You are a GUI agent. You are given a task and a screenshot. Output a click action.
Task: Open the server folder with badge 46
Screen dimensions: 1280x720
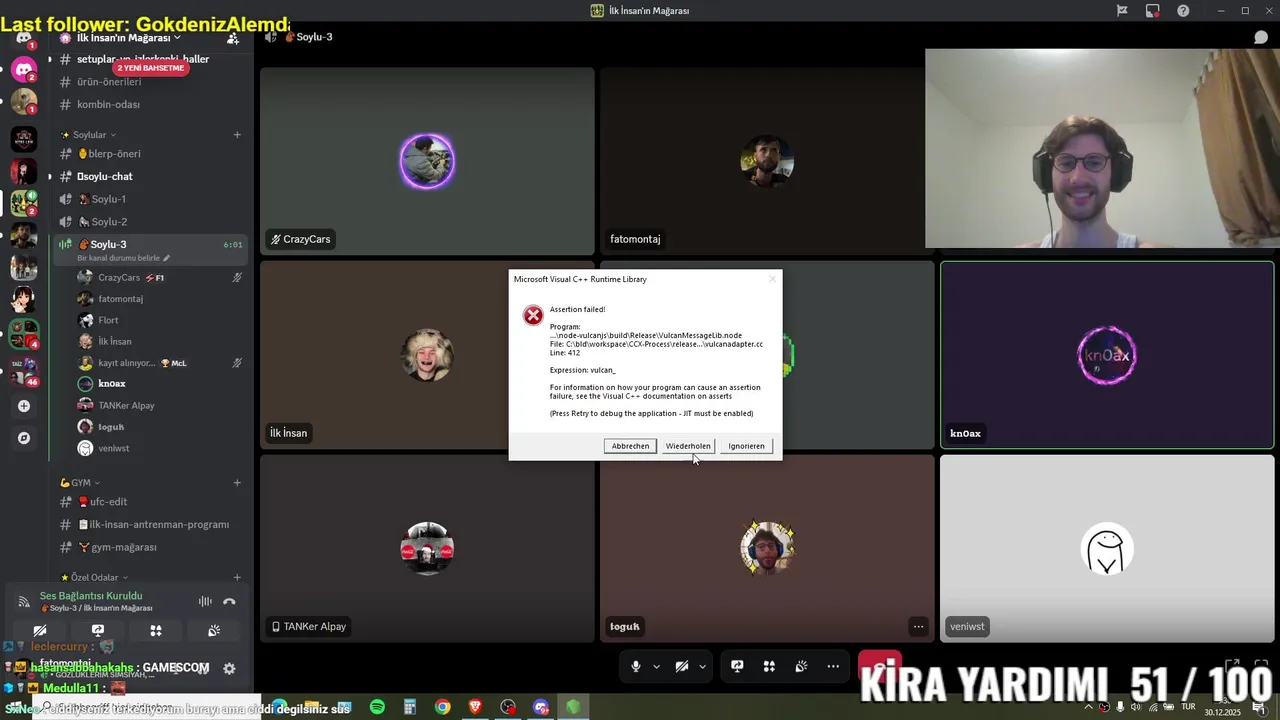click(x=24, y=370)
